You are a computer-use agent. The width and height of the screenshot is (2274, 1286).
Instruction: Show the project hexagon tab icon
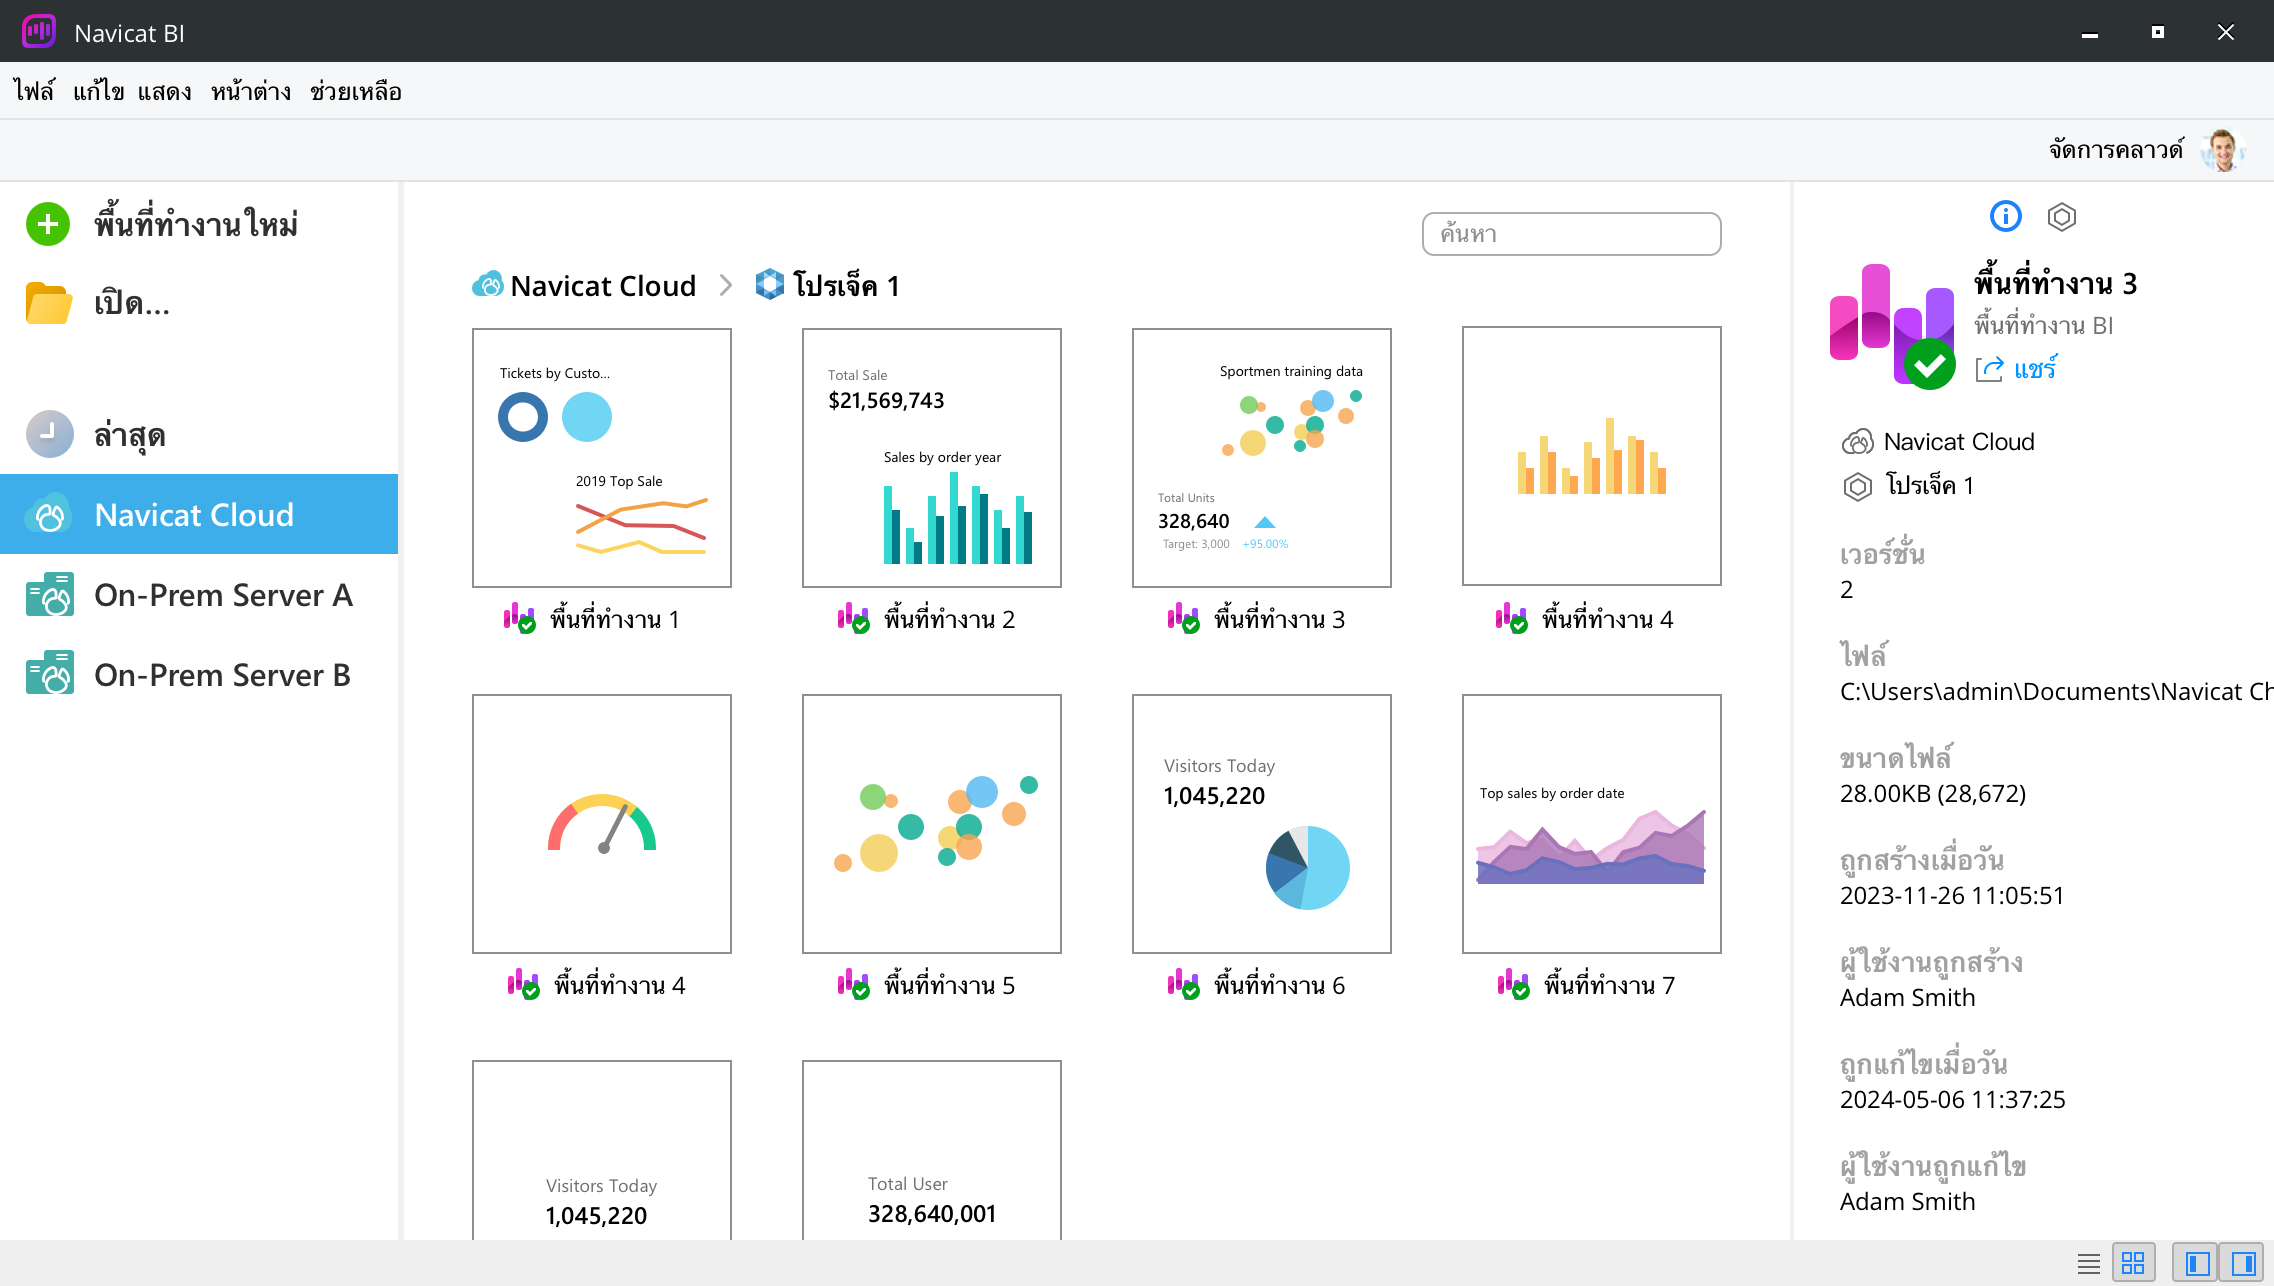click(2061, 216)
